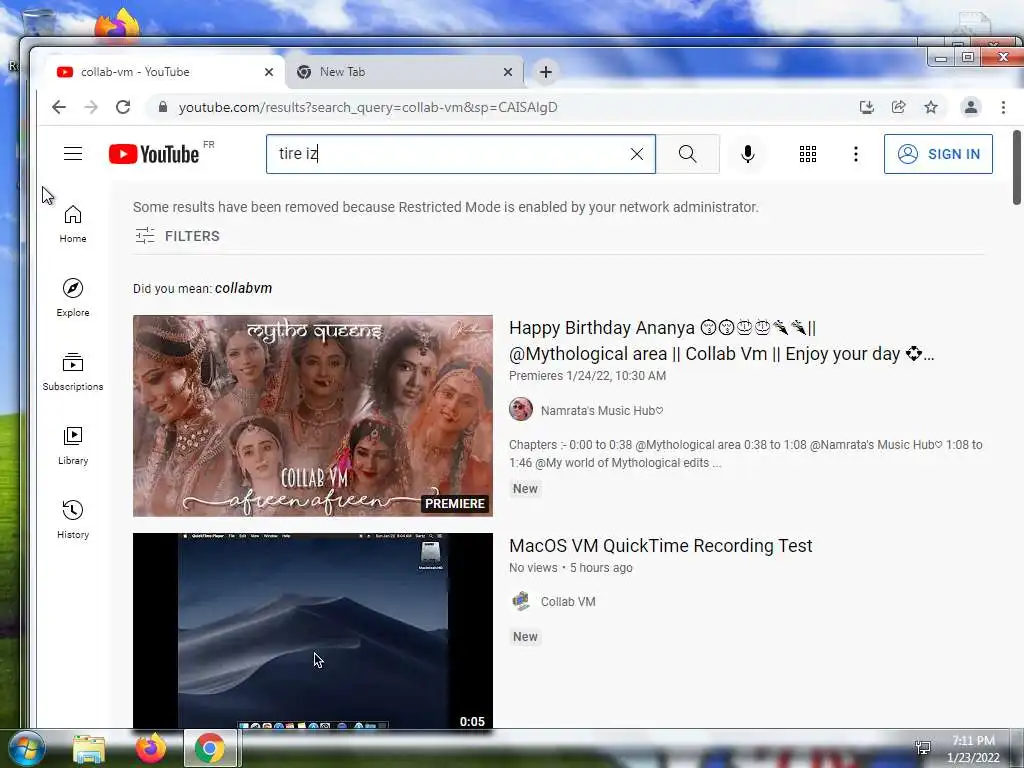Open the YouTube apps grid
The image size is (1024, 768).
(x=808, y=153)
